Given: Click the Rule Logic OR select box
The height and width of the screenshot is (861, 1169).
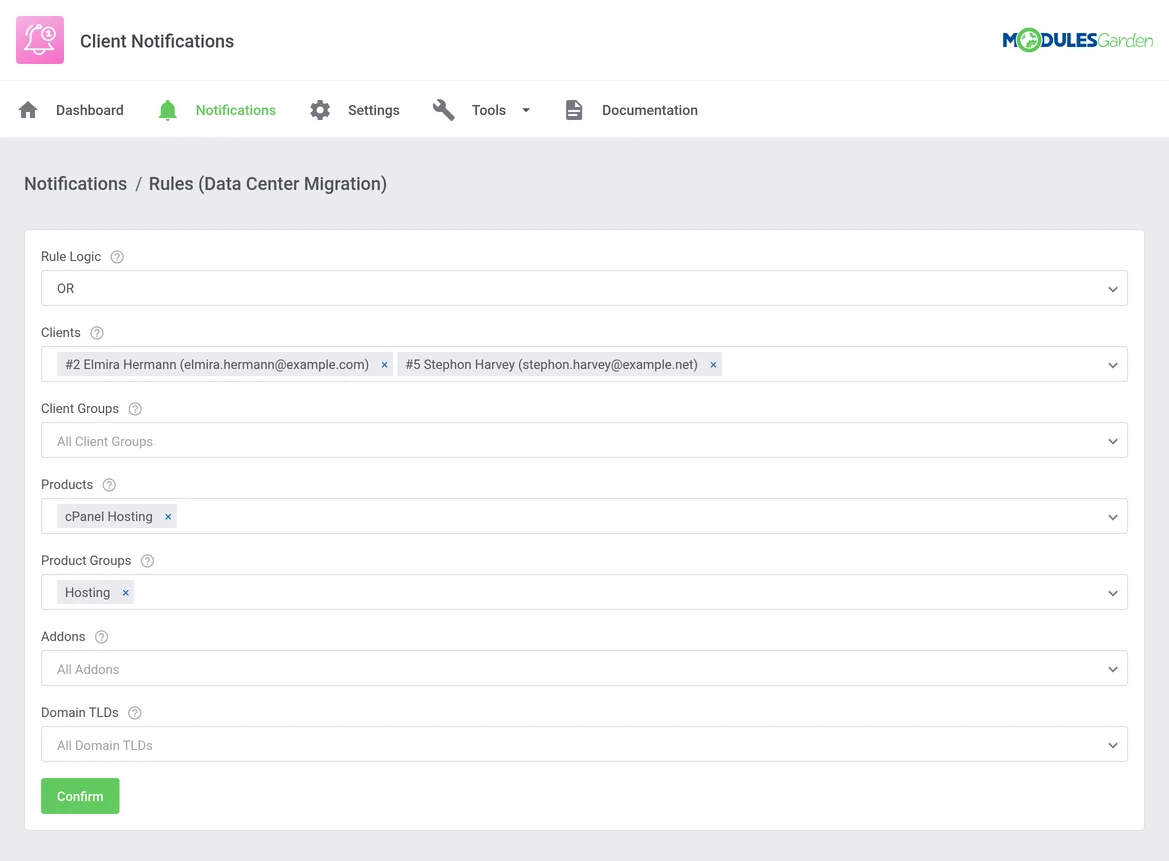Looking at the screenshot, I should [584, 288].
